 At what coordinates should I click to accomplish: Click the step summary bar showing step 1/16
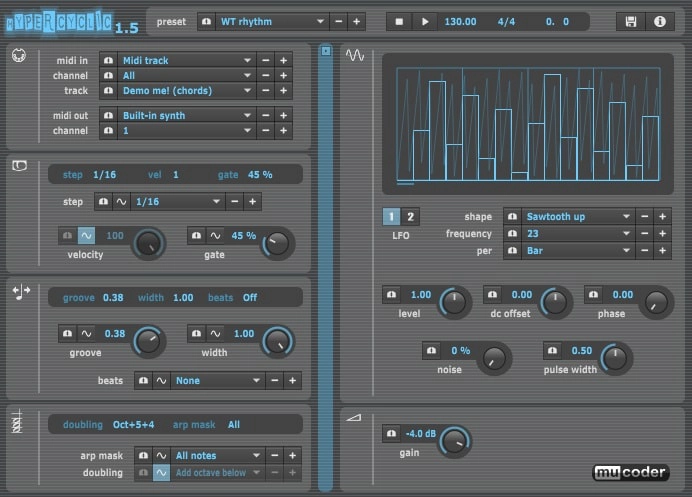click(175, 175)
